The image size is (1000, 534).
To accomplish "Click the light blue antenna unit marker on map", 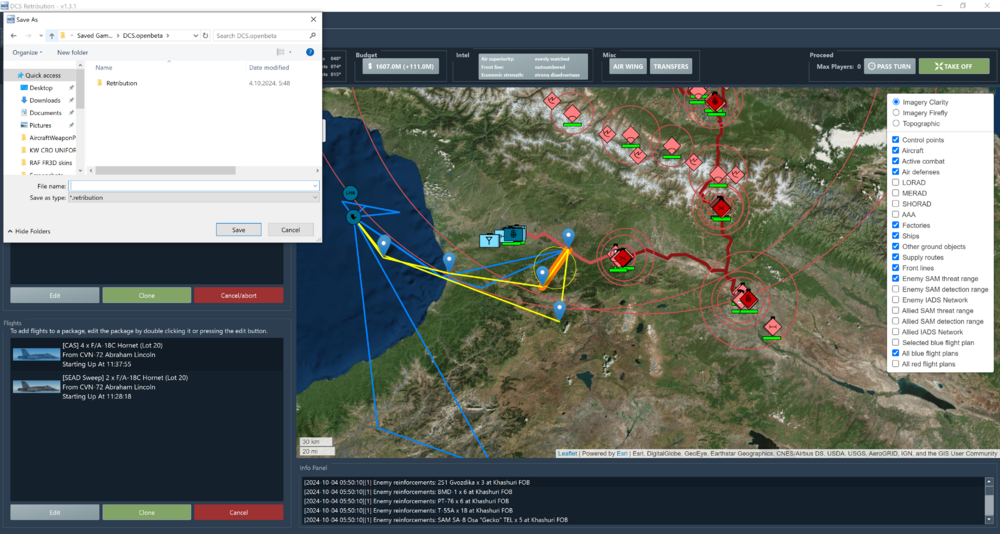I will click(489, 241).
